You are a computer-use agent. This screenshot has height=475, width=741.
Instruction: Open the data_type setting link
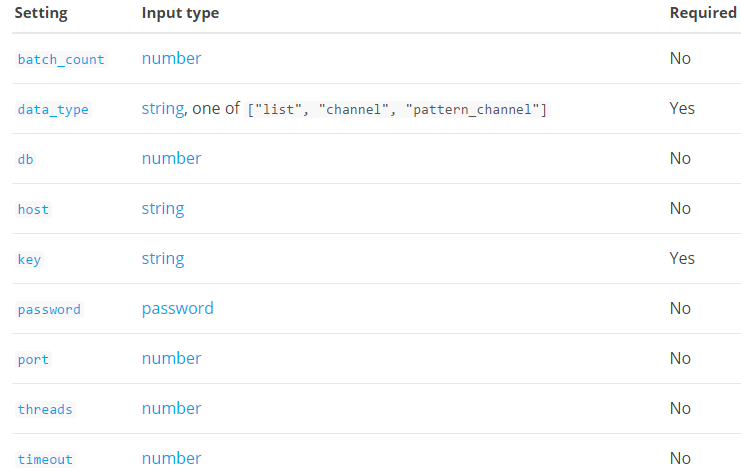53,109
